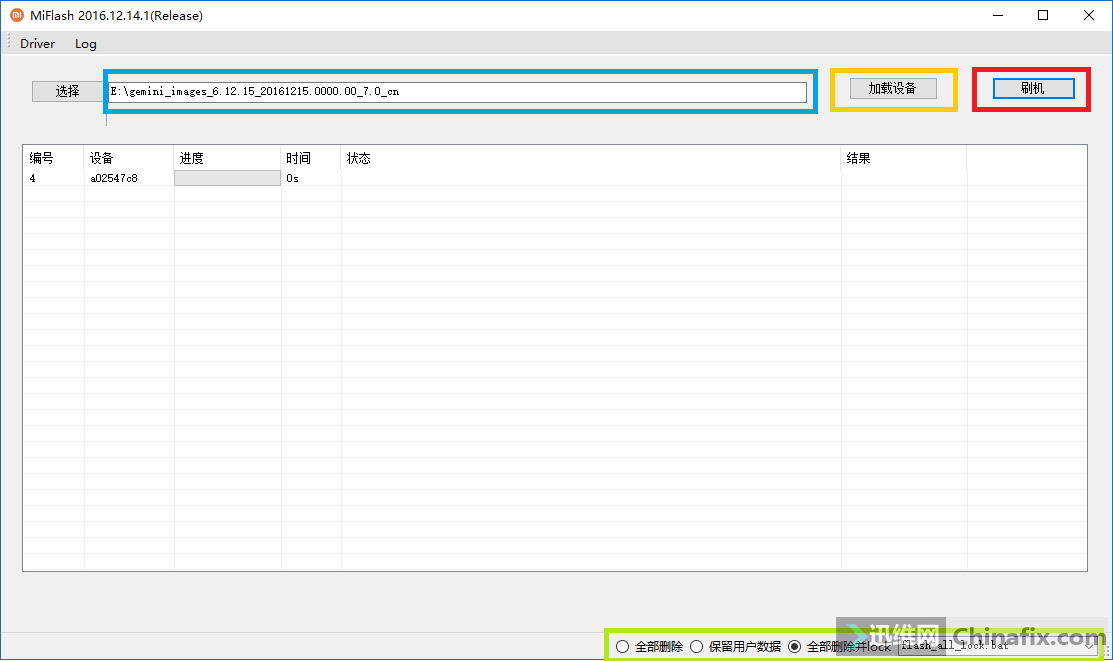
Task: Maximize the MiFlash window
Action: point(1043,15)
